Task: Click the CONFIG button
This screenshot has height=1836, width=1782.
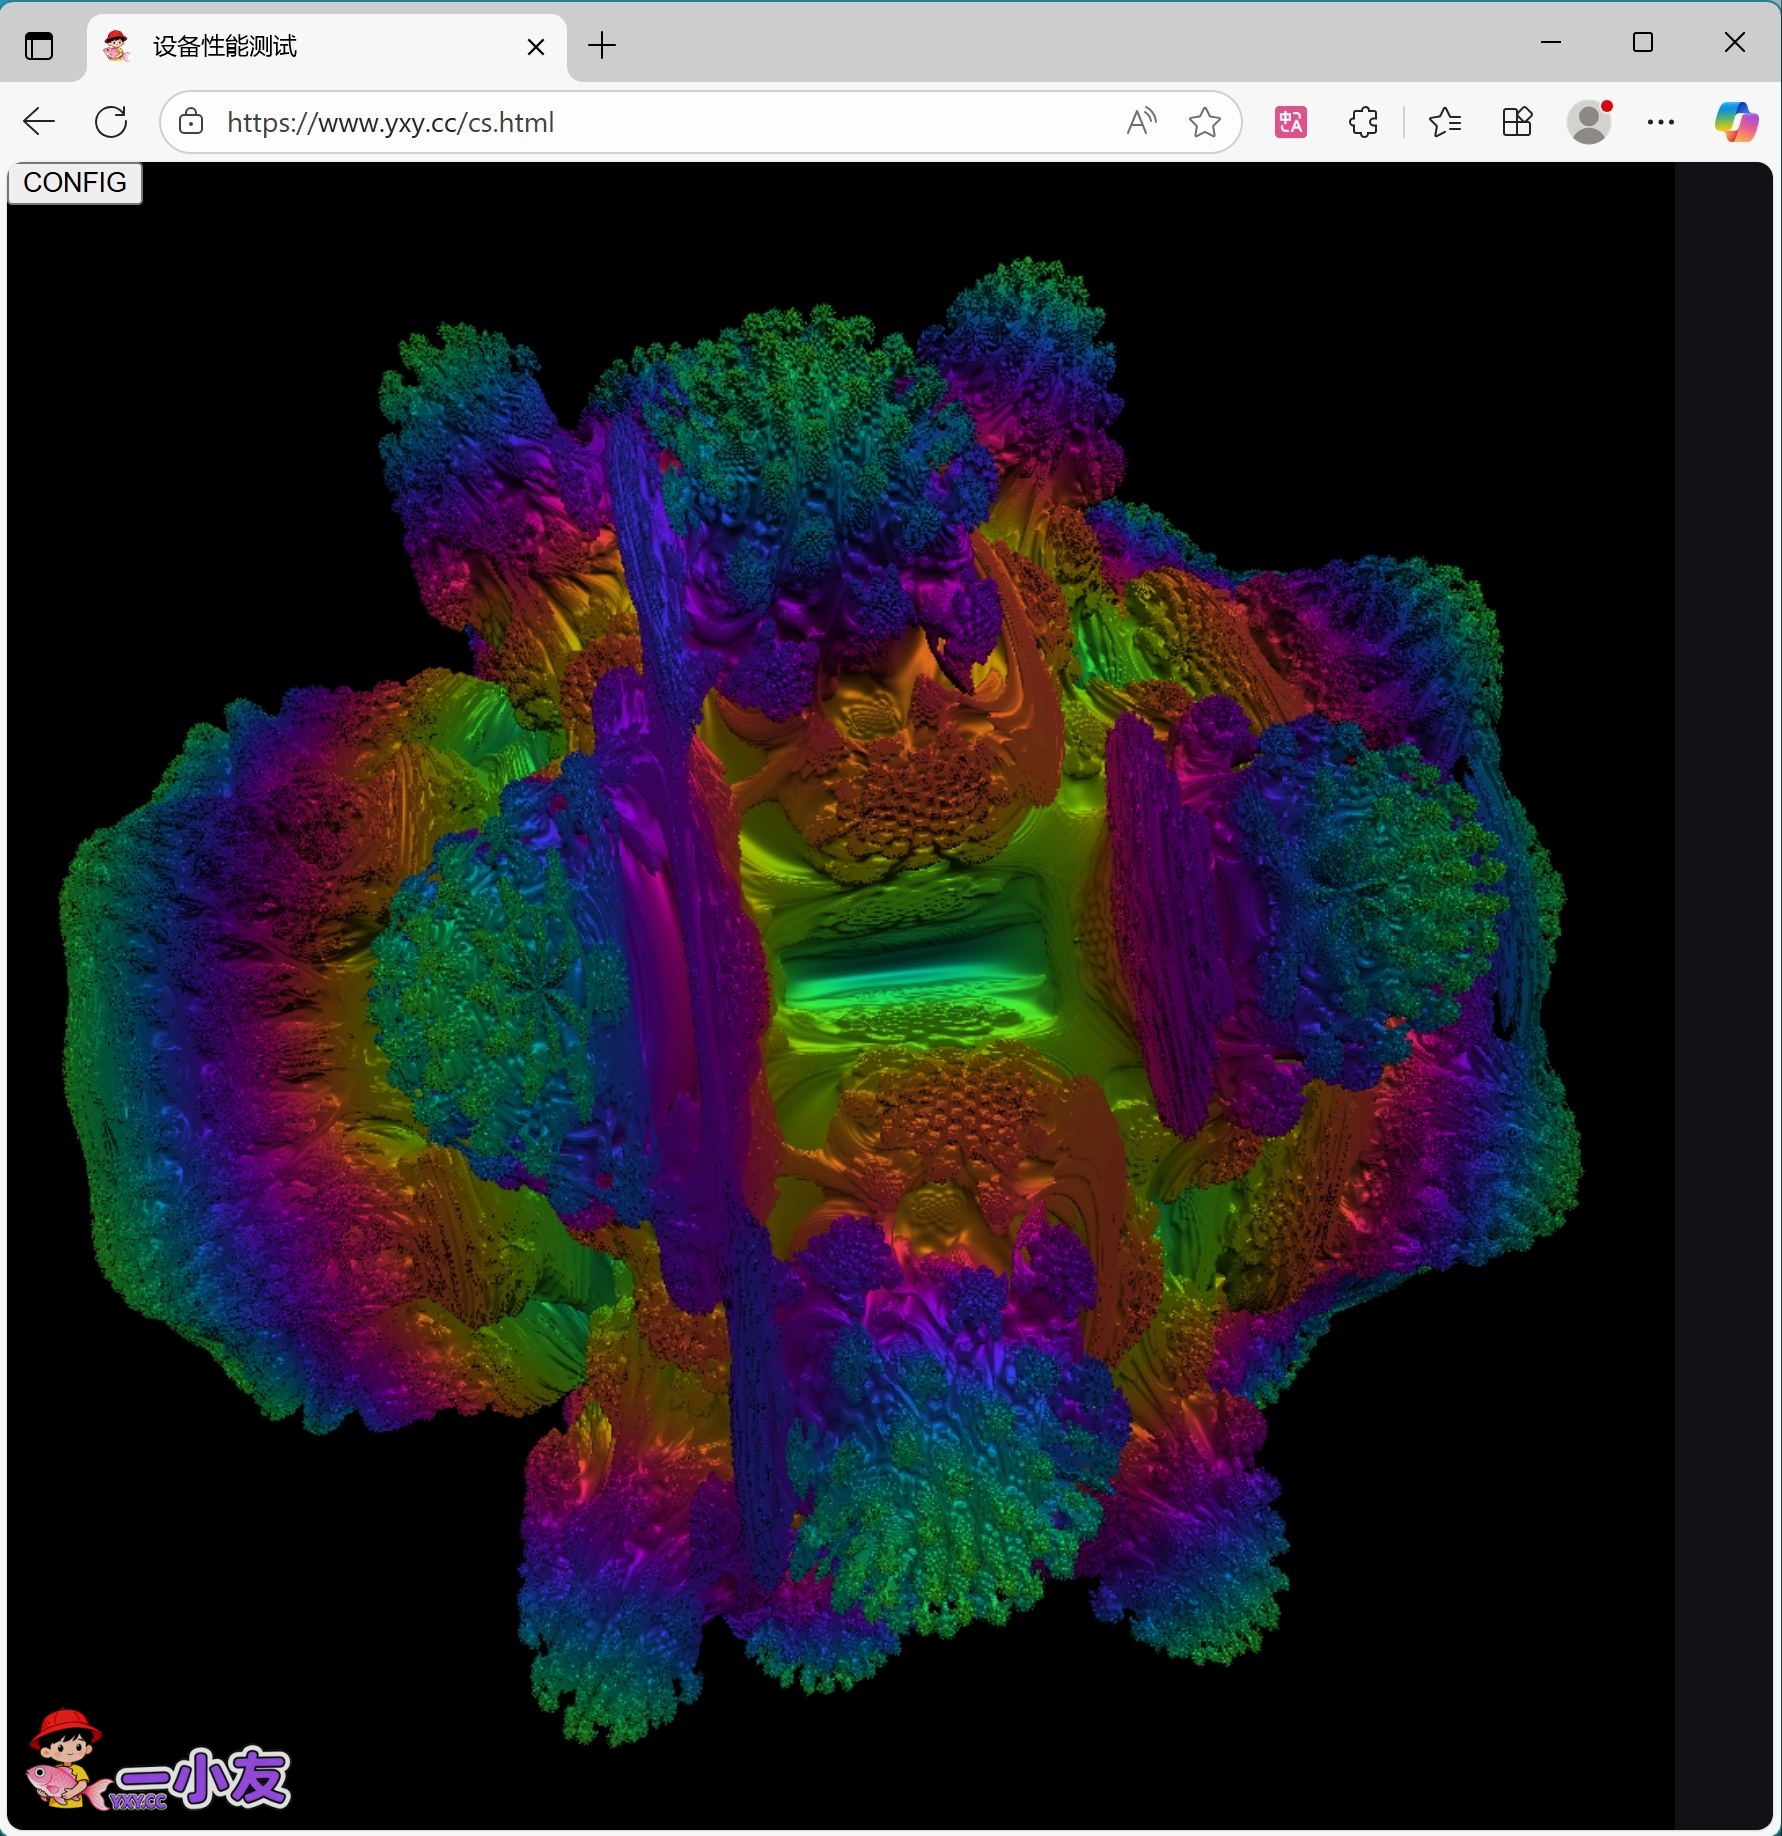Action: click(x=75, y=183)
